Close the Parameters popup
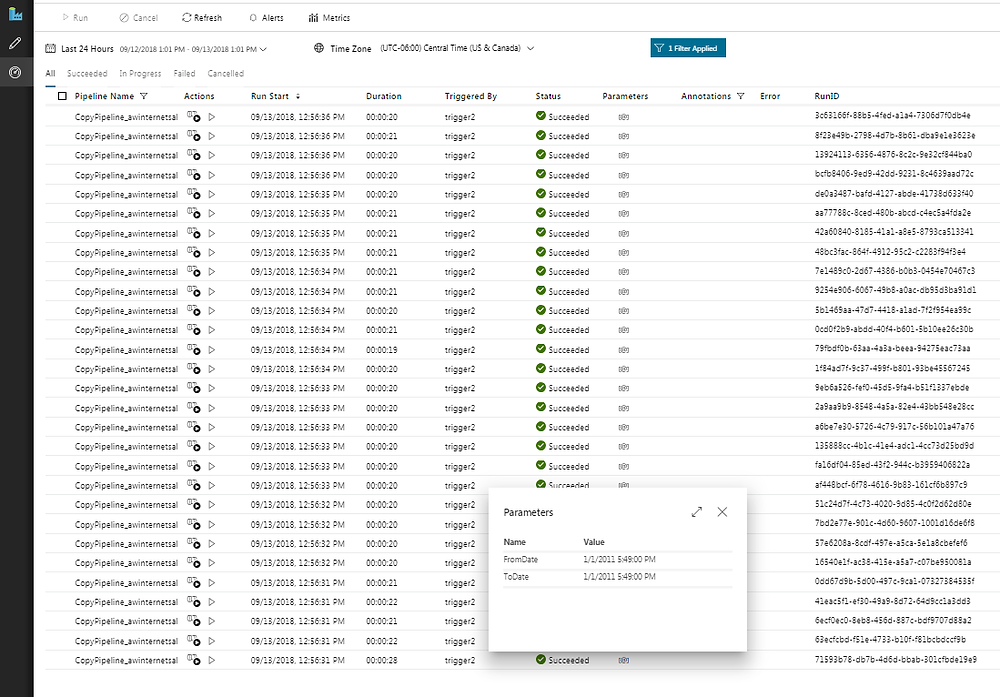The height and width of the screenshot is (697, 1000). (722, 512)
